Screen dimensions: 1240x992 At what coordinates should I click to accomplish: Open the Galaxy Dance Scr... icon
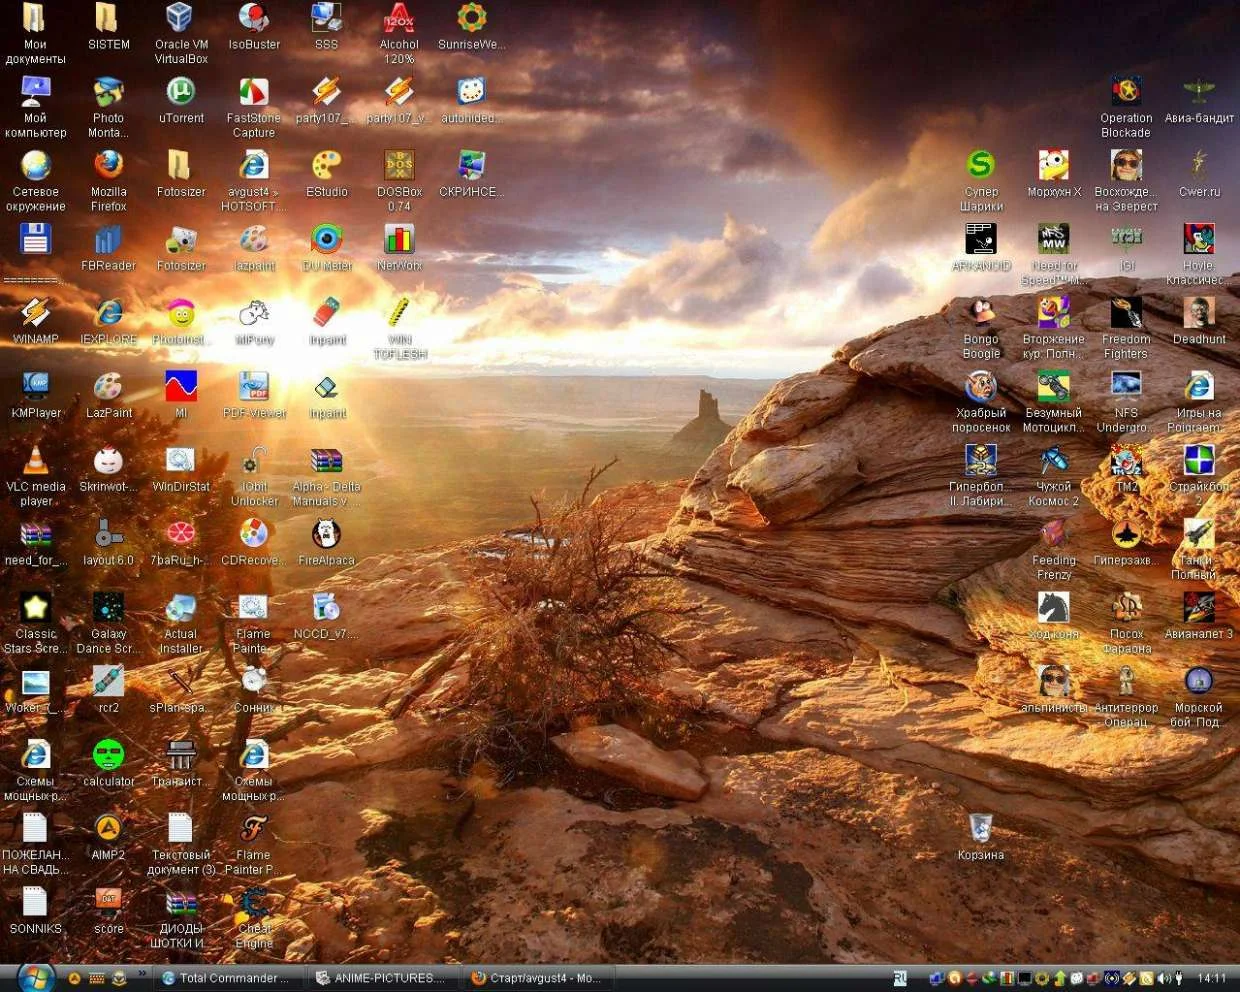pyautogui.click(x=108, y=623)
